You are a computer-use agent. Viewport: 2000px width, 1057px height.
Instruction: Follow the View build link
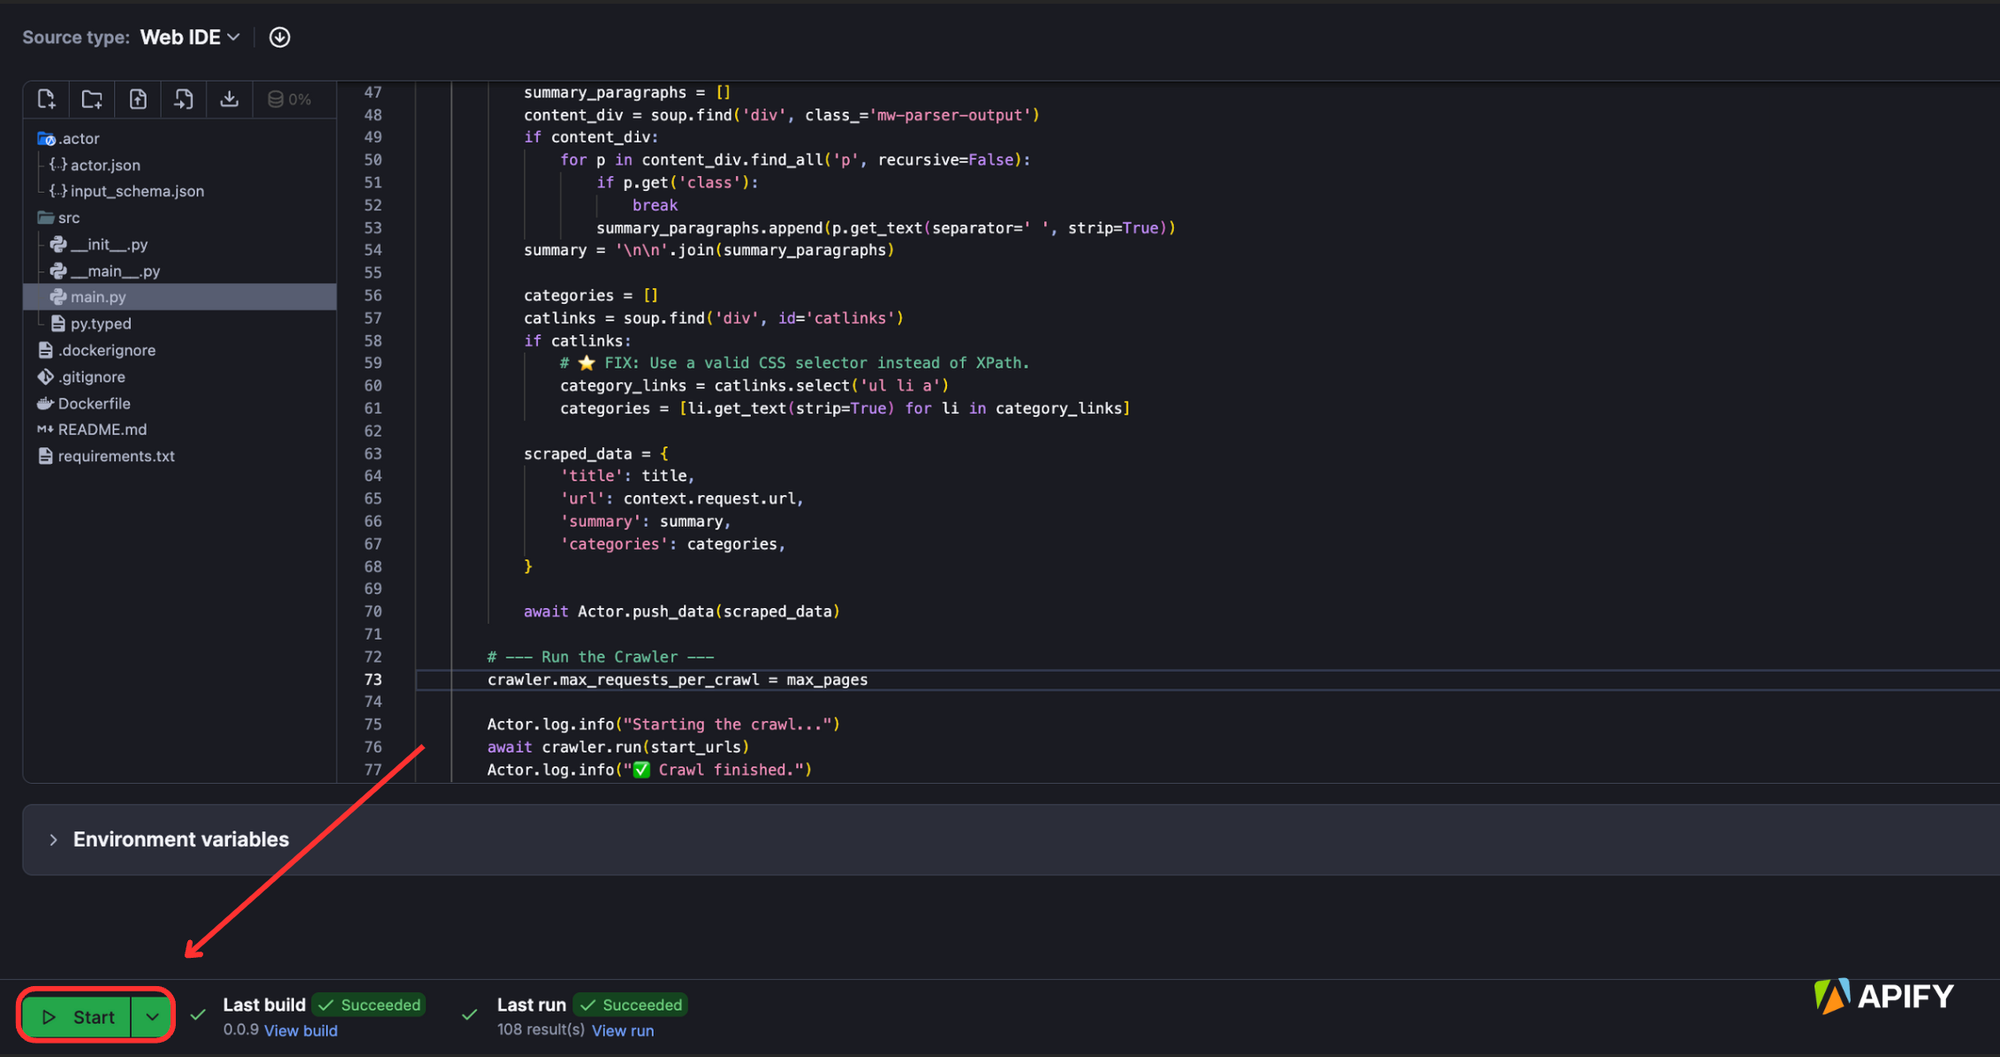pos(301,1031)
